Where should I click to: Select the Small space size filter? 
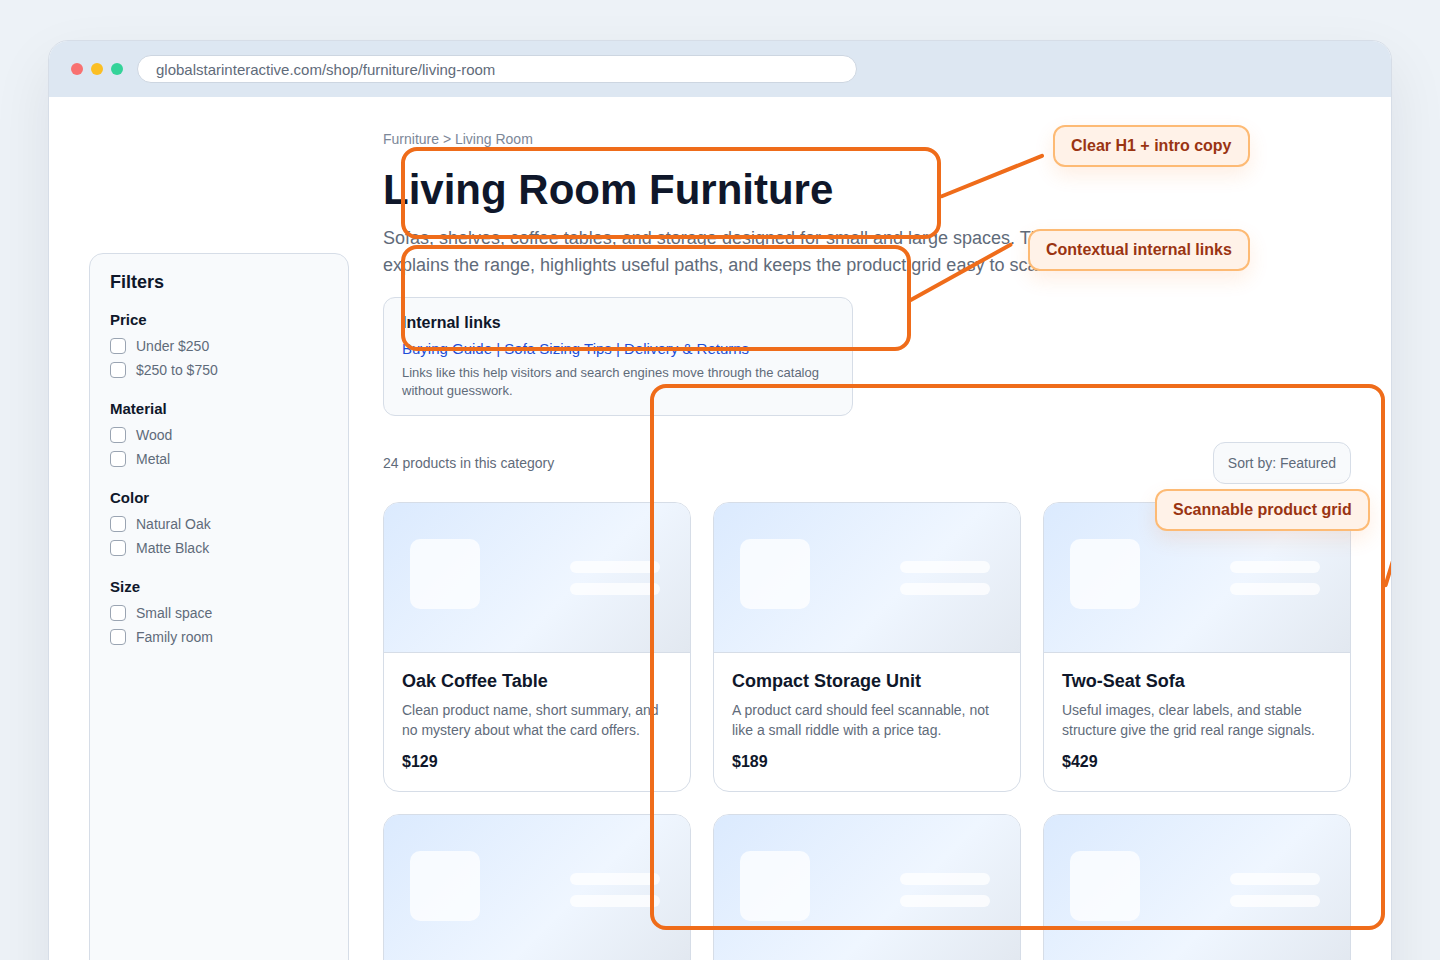[x=118, y=613]
